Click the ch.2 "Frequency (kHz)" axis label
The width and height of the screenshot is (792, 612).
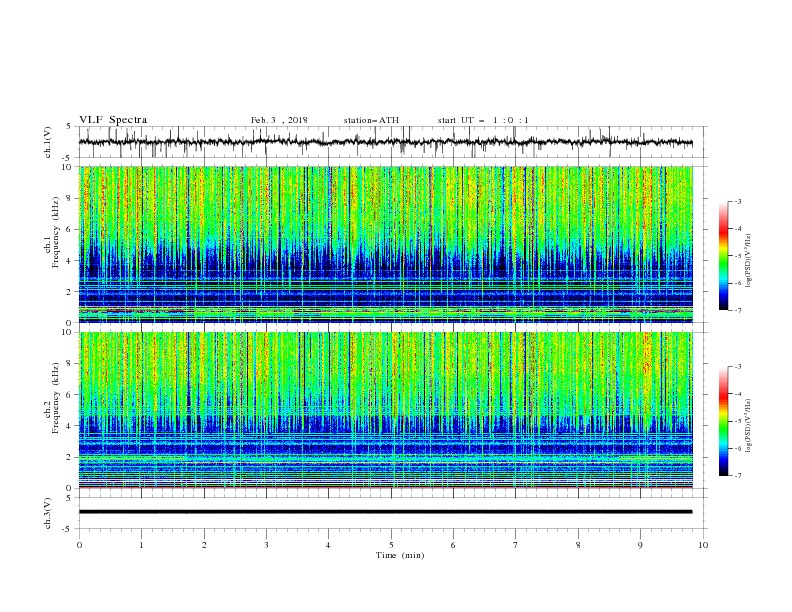click(x=56, y=397)
